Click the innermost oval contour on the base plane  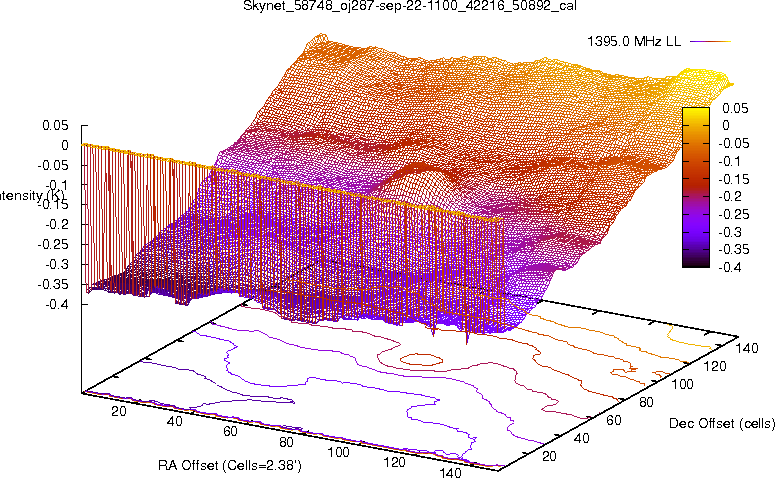tap(421, 359)
